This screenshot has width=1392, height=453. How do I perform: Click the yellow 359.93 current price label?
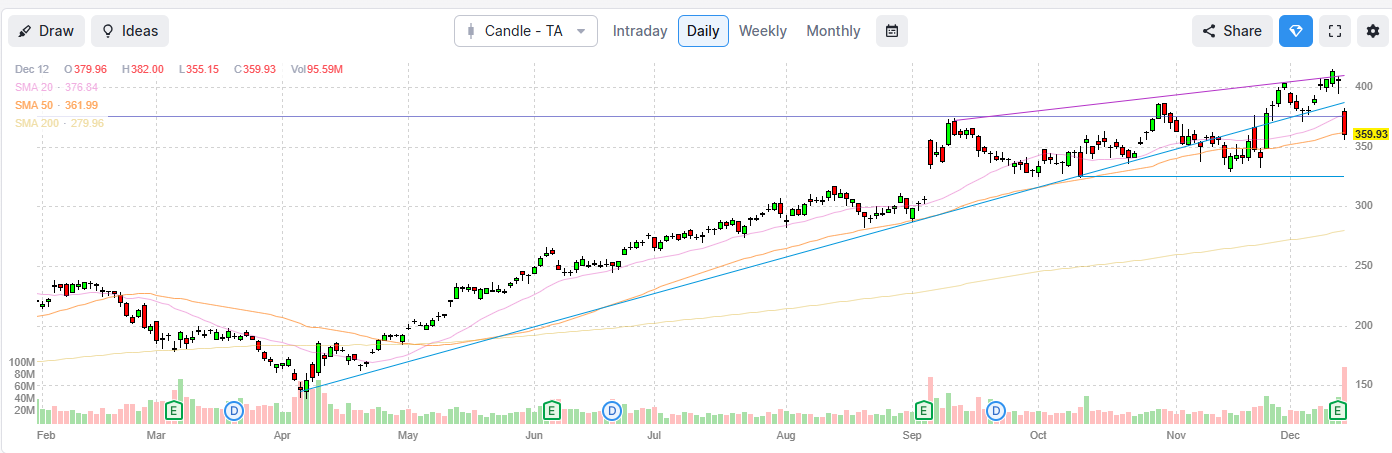[1371, 133]
